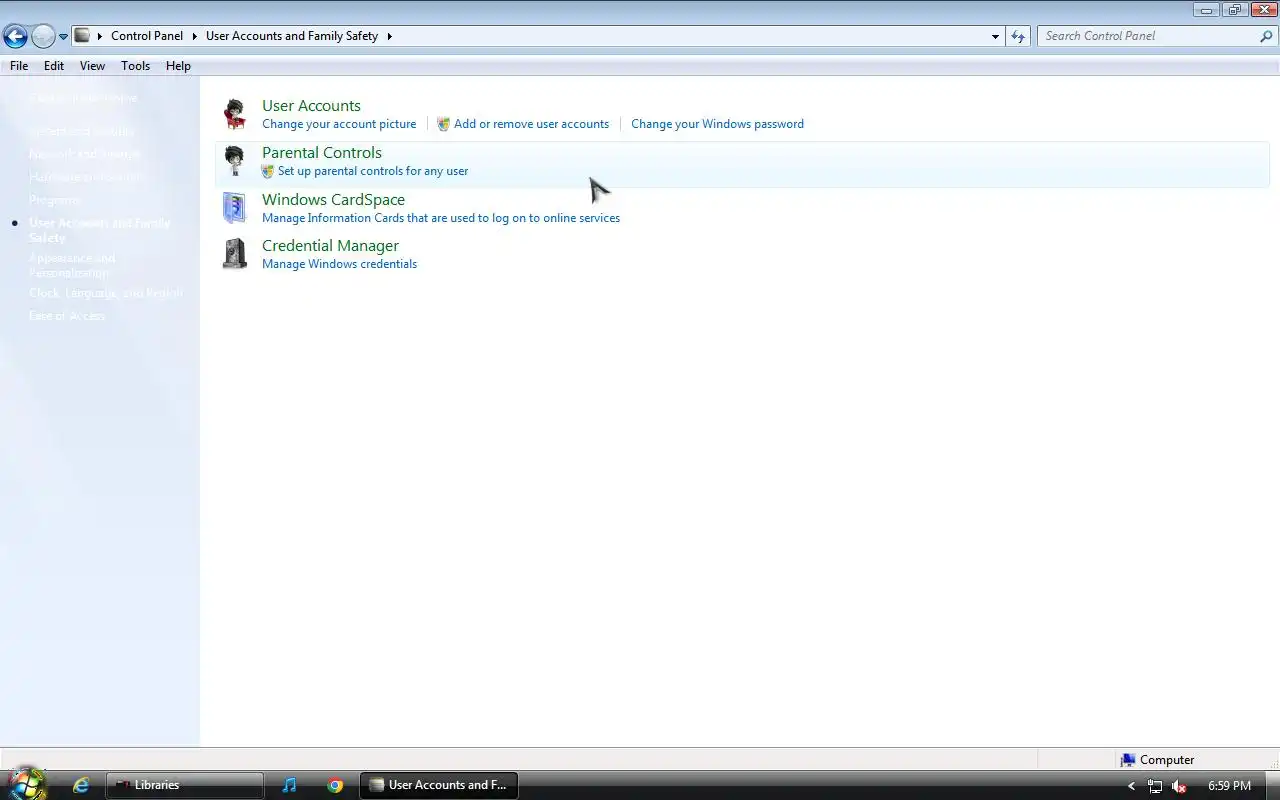Open the Help menu

click(178, 66)
